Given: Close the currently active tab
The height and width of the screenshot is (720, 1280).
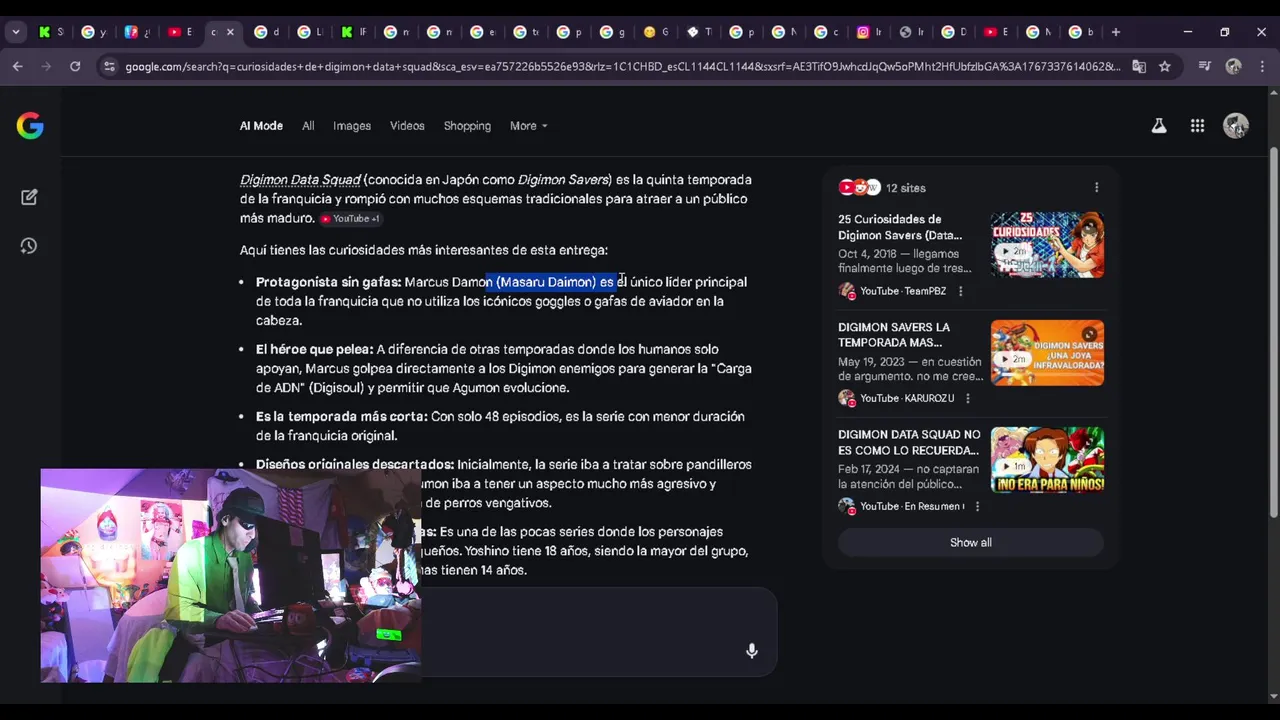Looking at the screenshot, I should (x=230, y=32).
